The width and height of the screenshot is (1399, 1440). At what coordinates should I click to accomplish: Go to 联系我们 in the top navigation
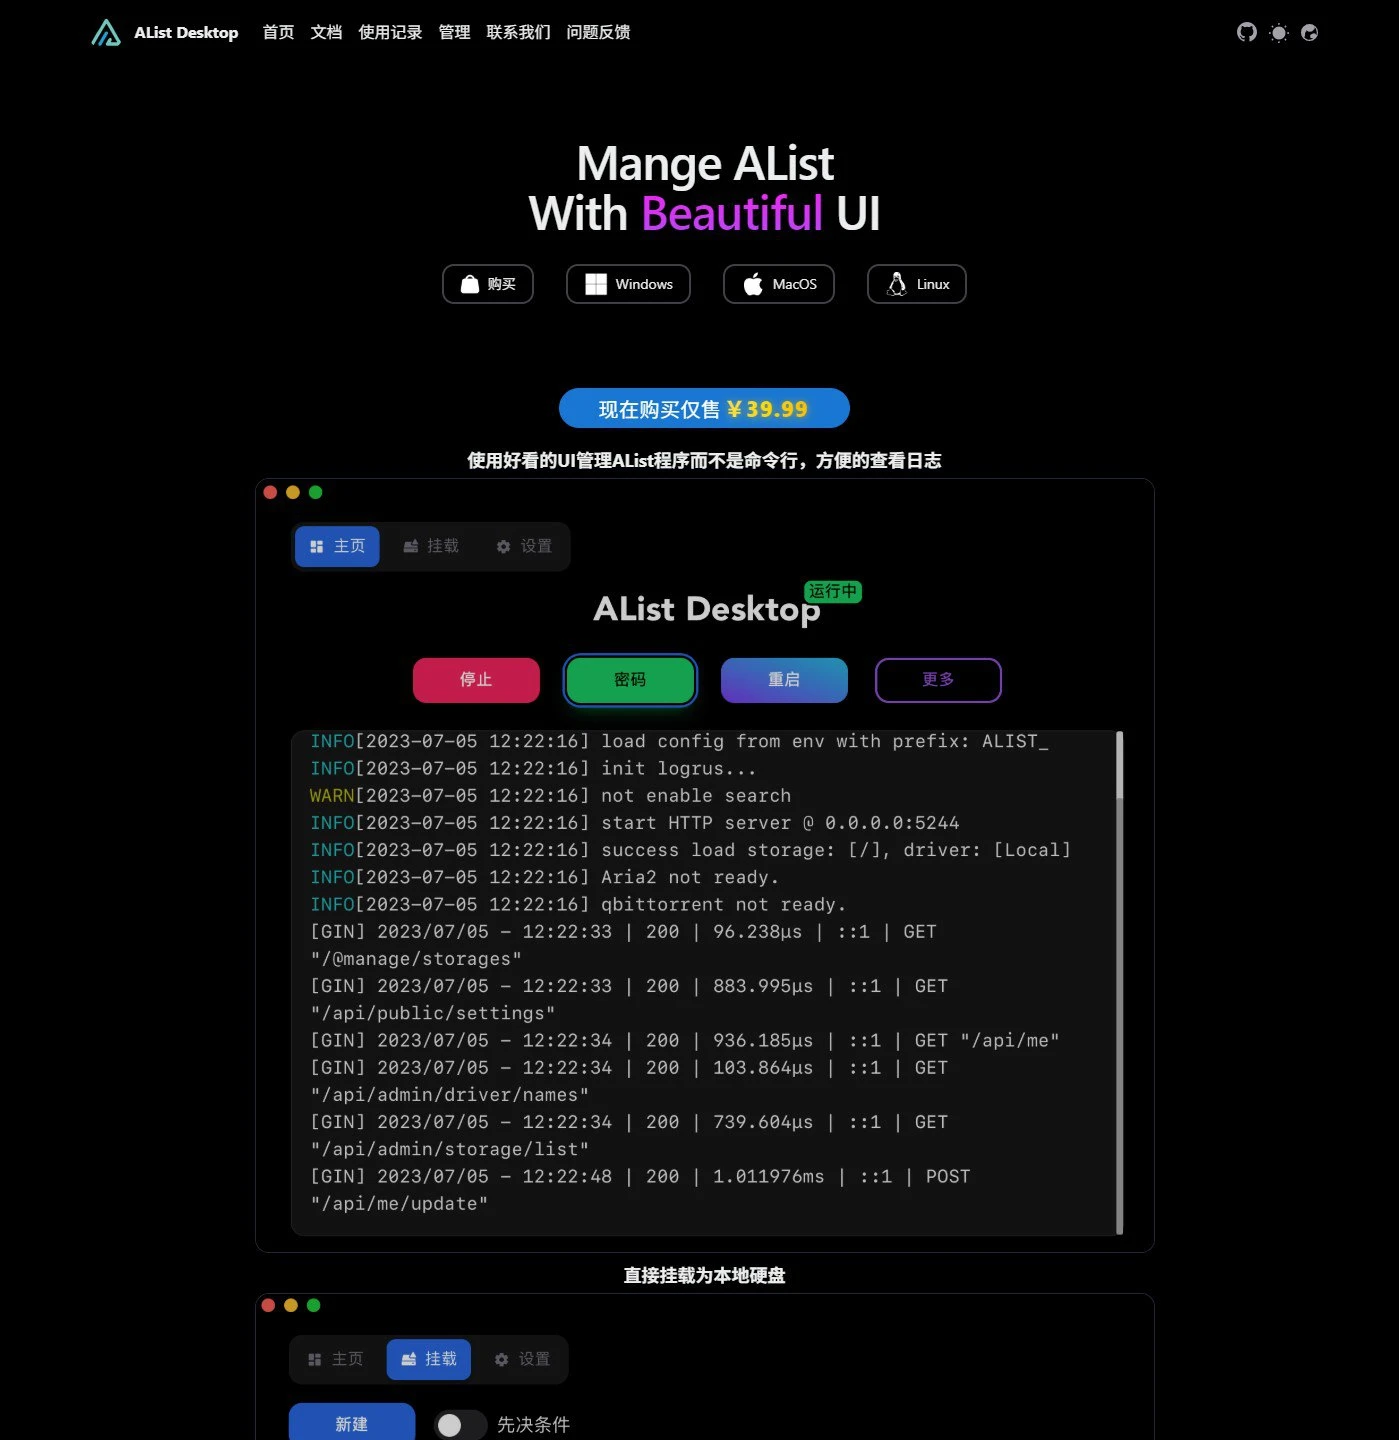[518, 32]
